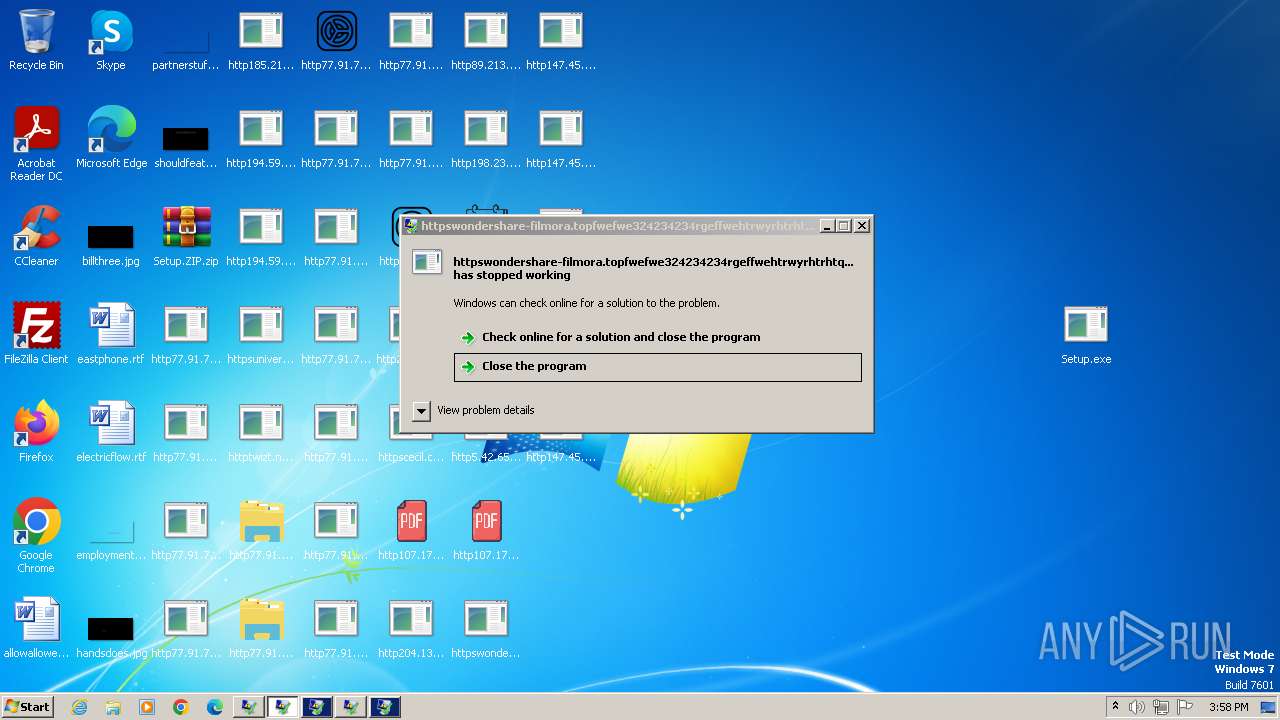Launch Chrome from the taskbar

(x=181, y=707)
